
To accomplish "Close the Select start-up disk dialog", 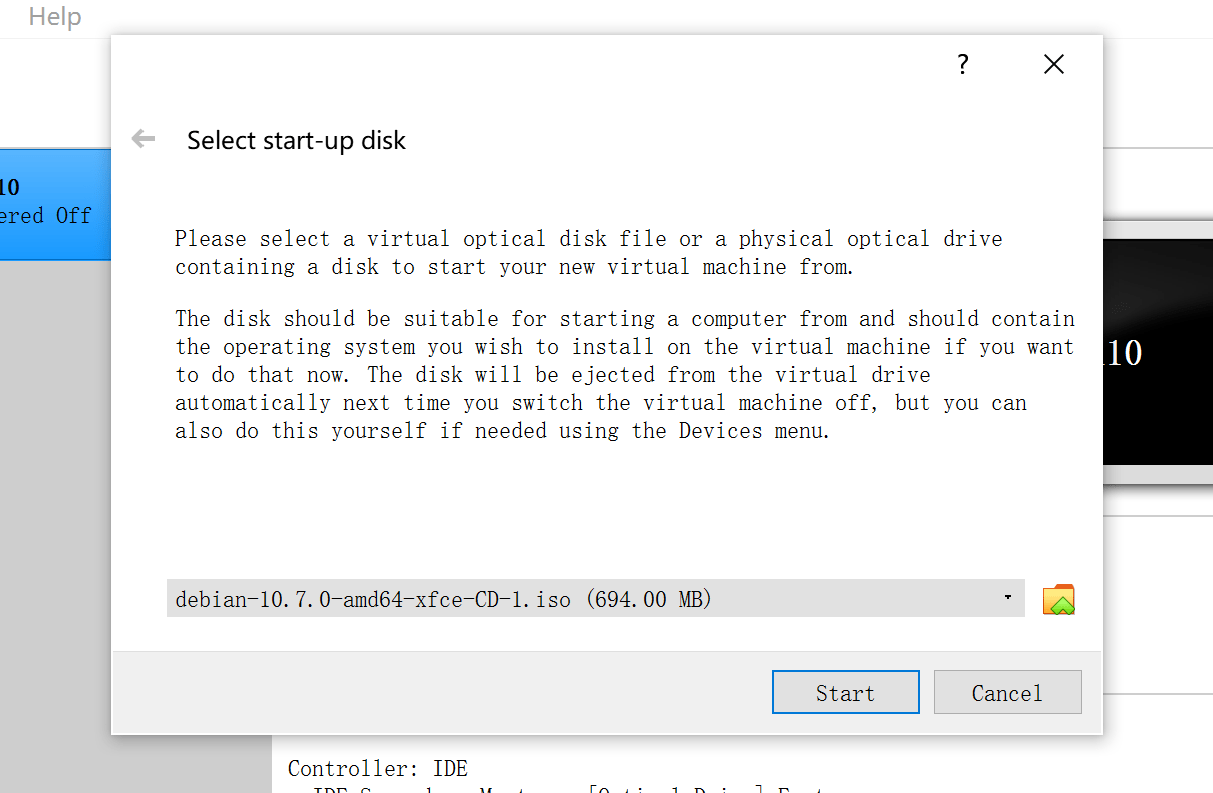I will [1053, 65].
